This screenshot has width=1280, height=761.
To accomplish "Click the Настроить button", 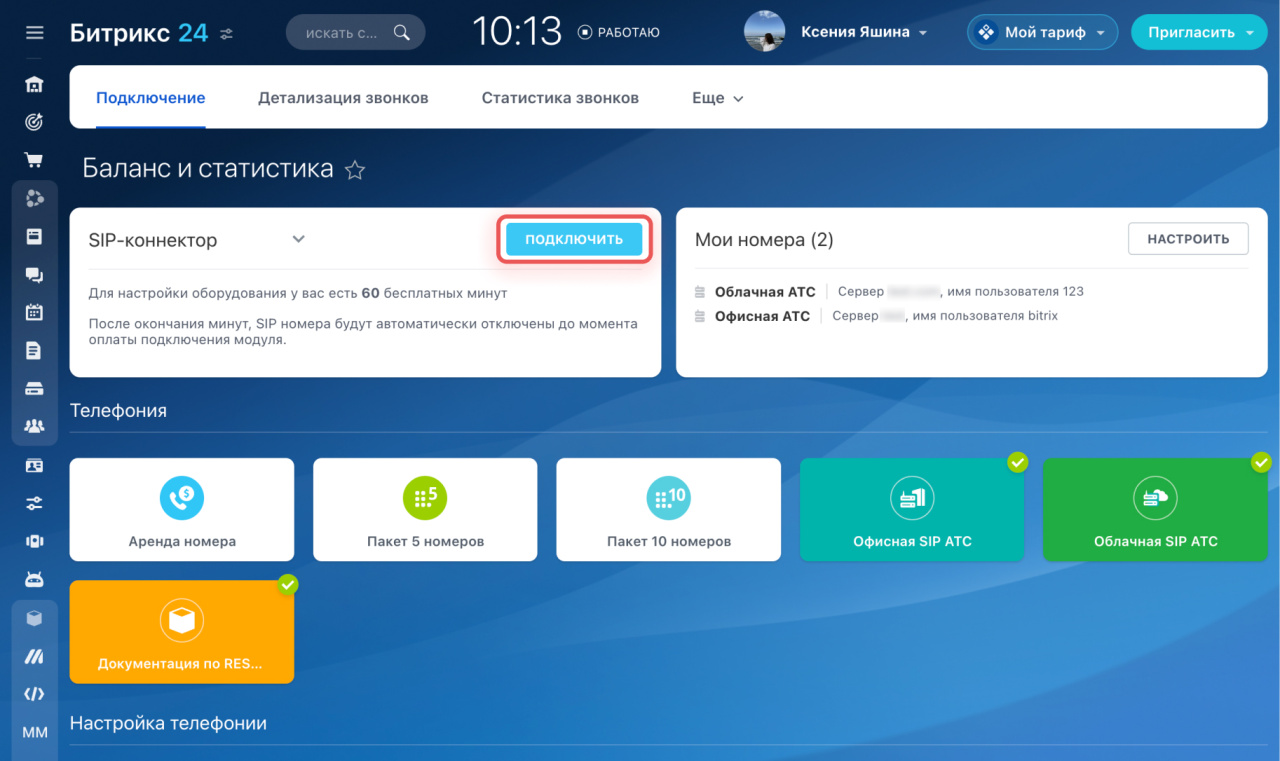I will coord(1188,239).
